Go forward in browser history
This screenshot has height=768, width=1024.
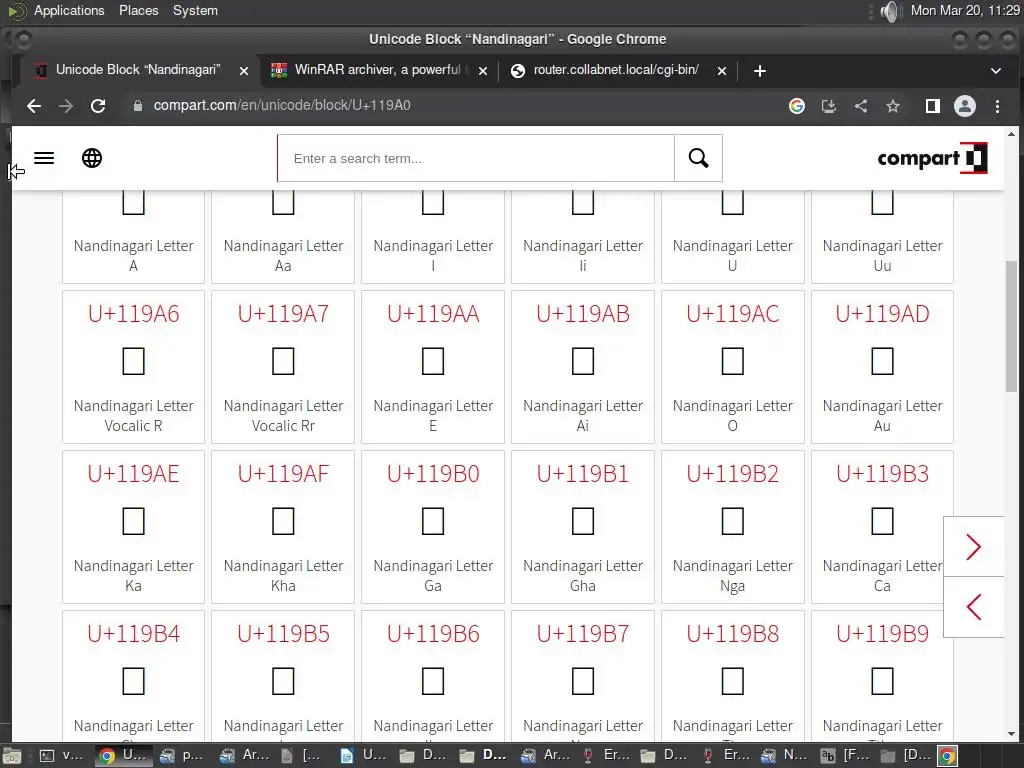point(66,106)
